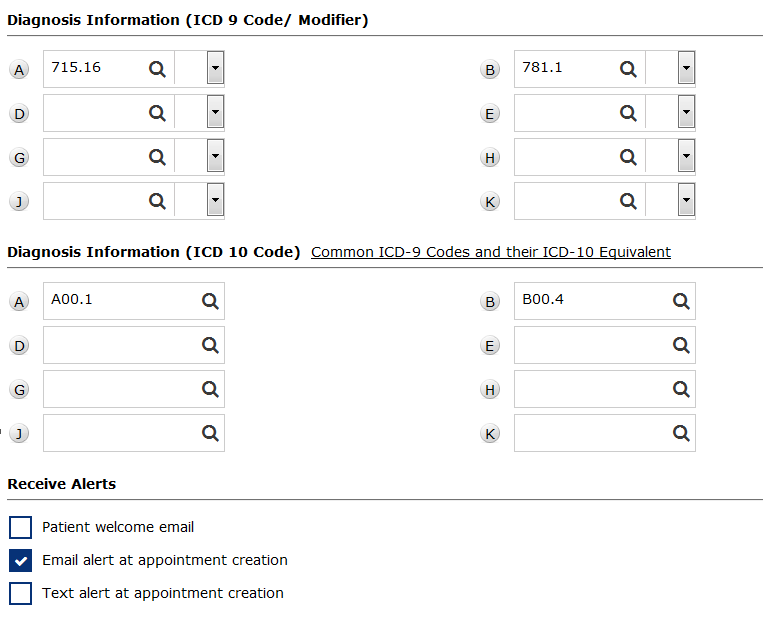The width and height of the screenshot is (763, 625).
Task: Open ICD 10 lookup for field J
Action: coord(210,433)
